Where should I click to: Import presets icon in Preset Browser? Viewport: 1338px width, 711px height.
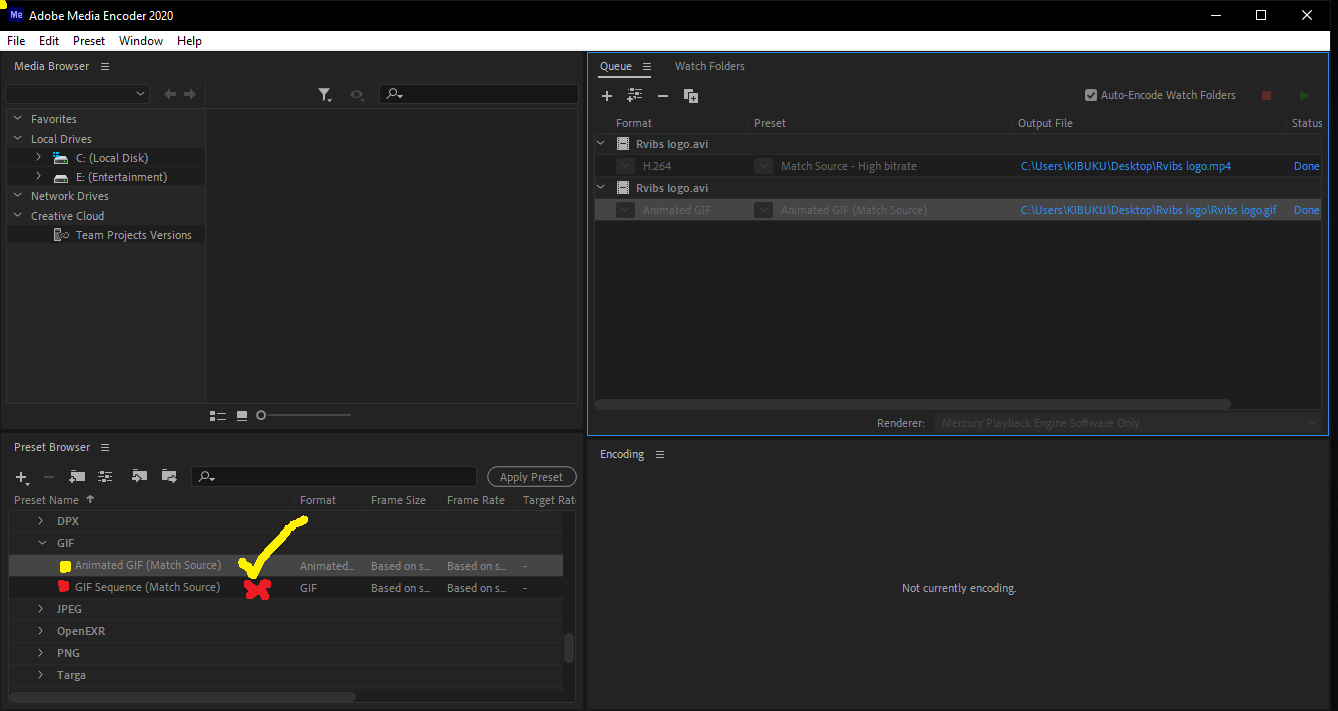click(139, 477)
